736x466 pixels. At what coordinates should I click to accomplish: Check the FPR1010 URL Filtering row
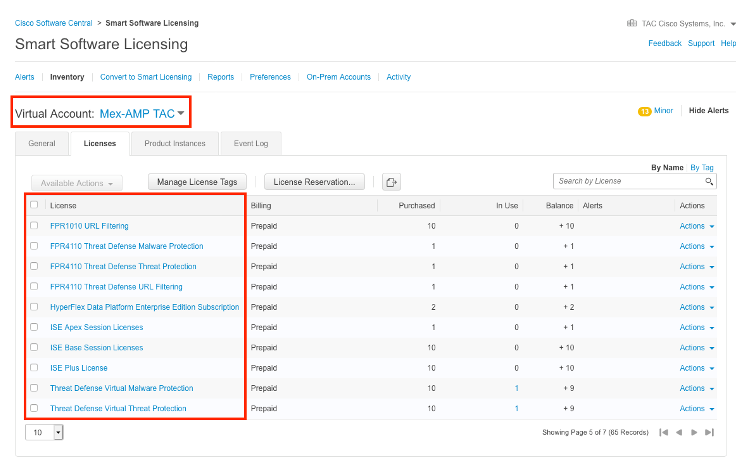pyautogui.click(x=34, y=225)
